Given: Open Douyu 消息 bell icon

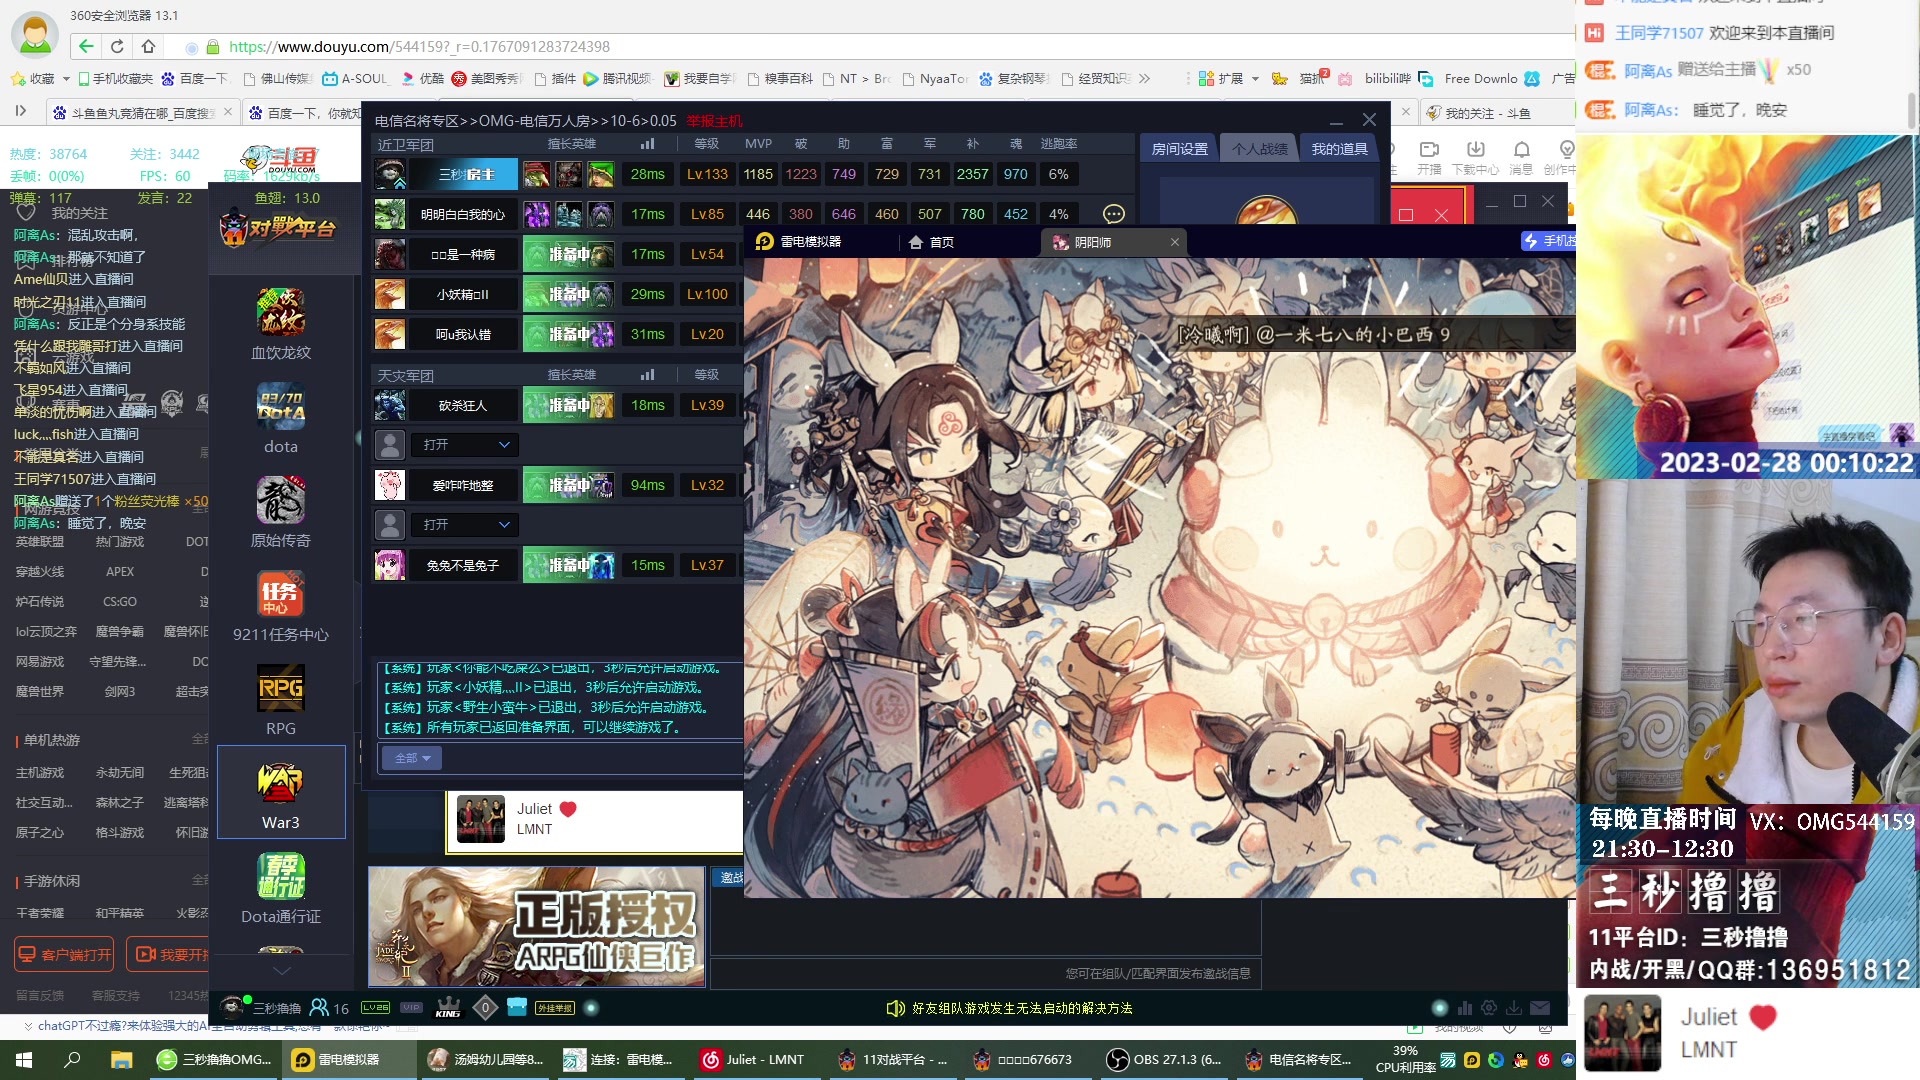Looking at the screenshot, I should 1521,157.
